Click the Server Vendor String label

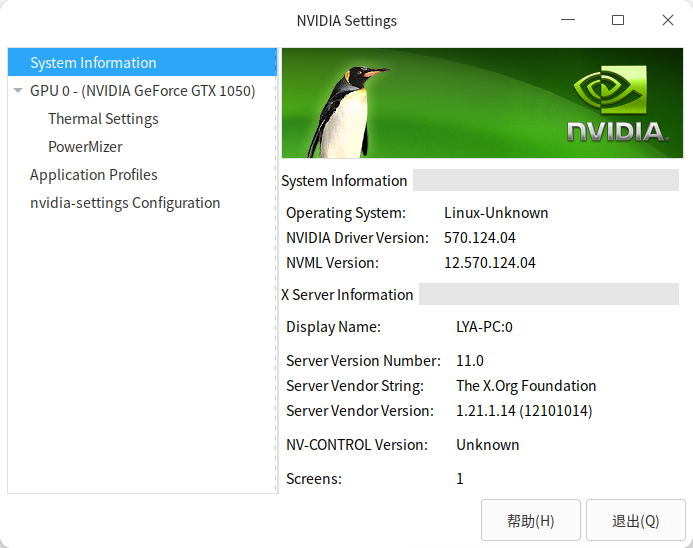pyautogui.click(x=355, y=386)
